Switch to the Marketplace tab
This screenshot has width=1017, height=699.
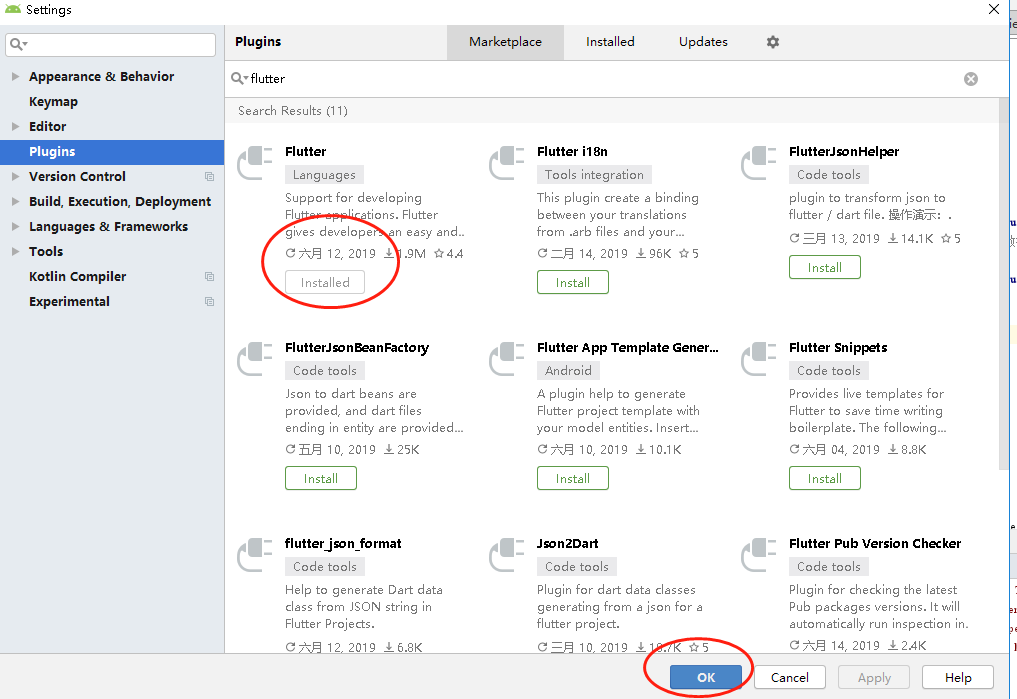[505, 42]
